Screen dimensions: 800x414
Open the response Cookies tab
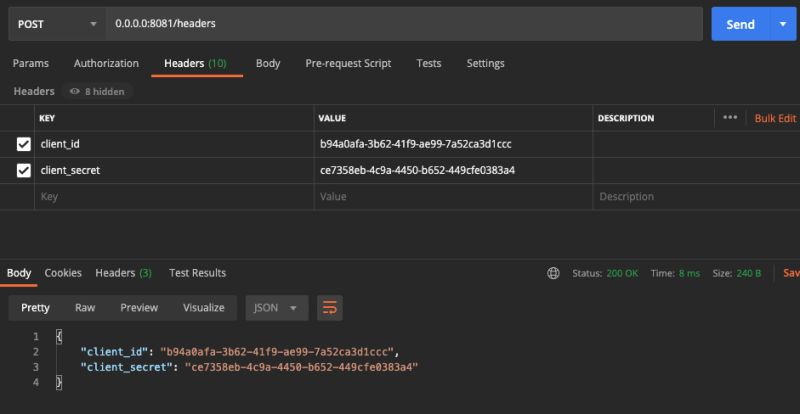click(63, 273)
